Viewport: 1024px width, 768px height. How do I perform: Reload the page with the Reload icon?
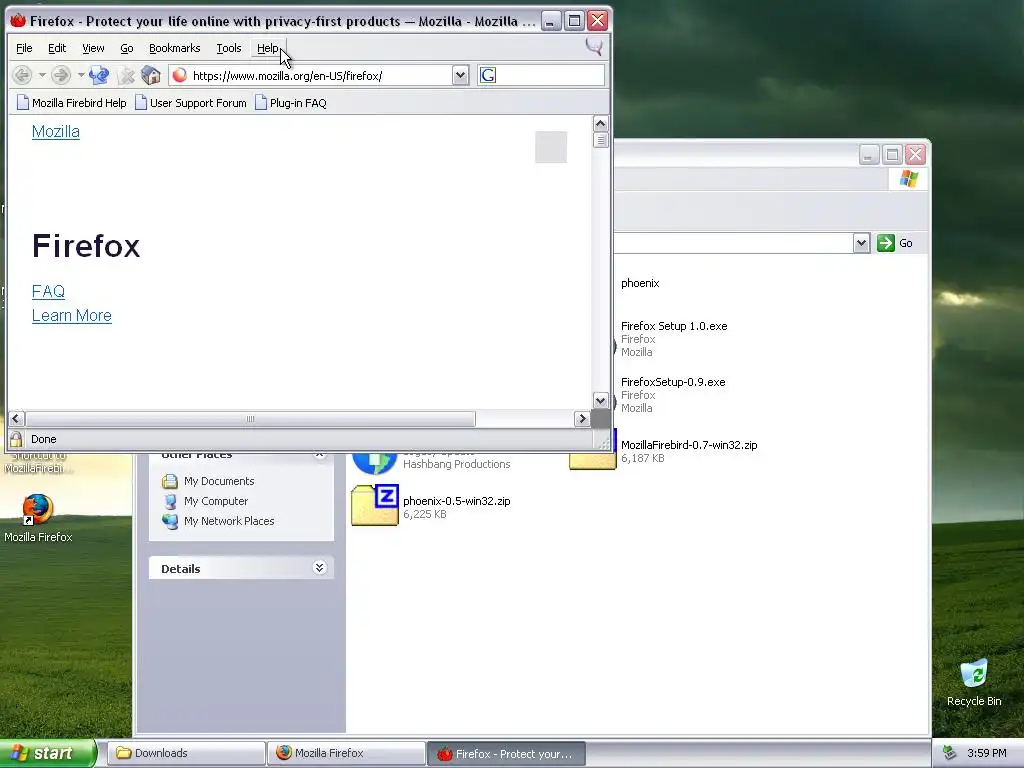pos(99,75)
